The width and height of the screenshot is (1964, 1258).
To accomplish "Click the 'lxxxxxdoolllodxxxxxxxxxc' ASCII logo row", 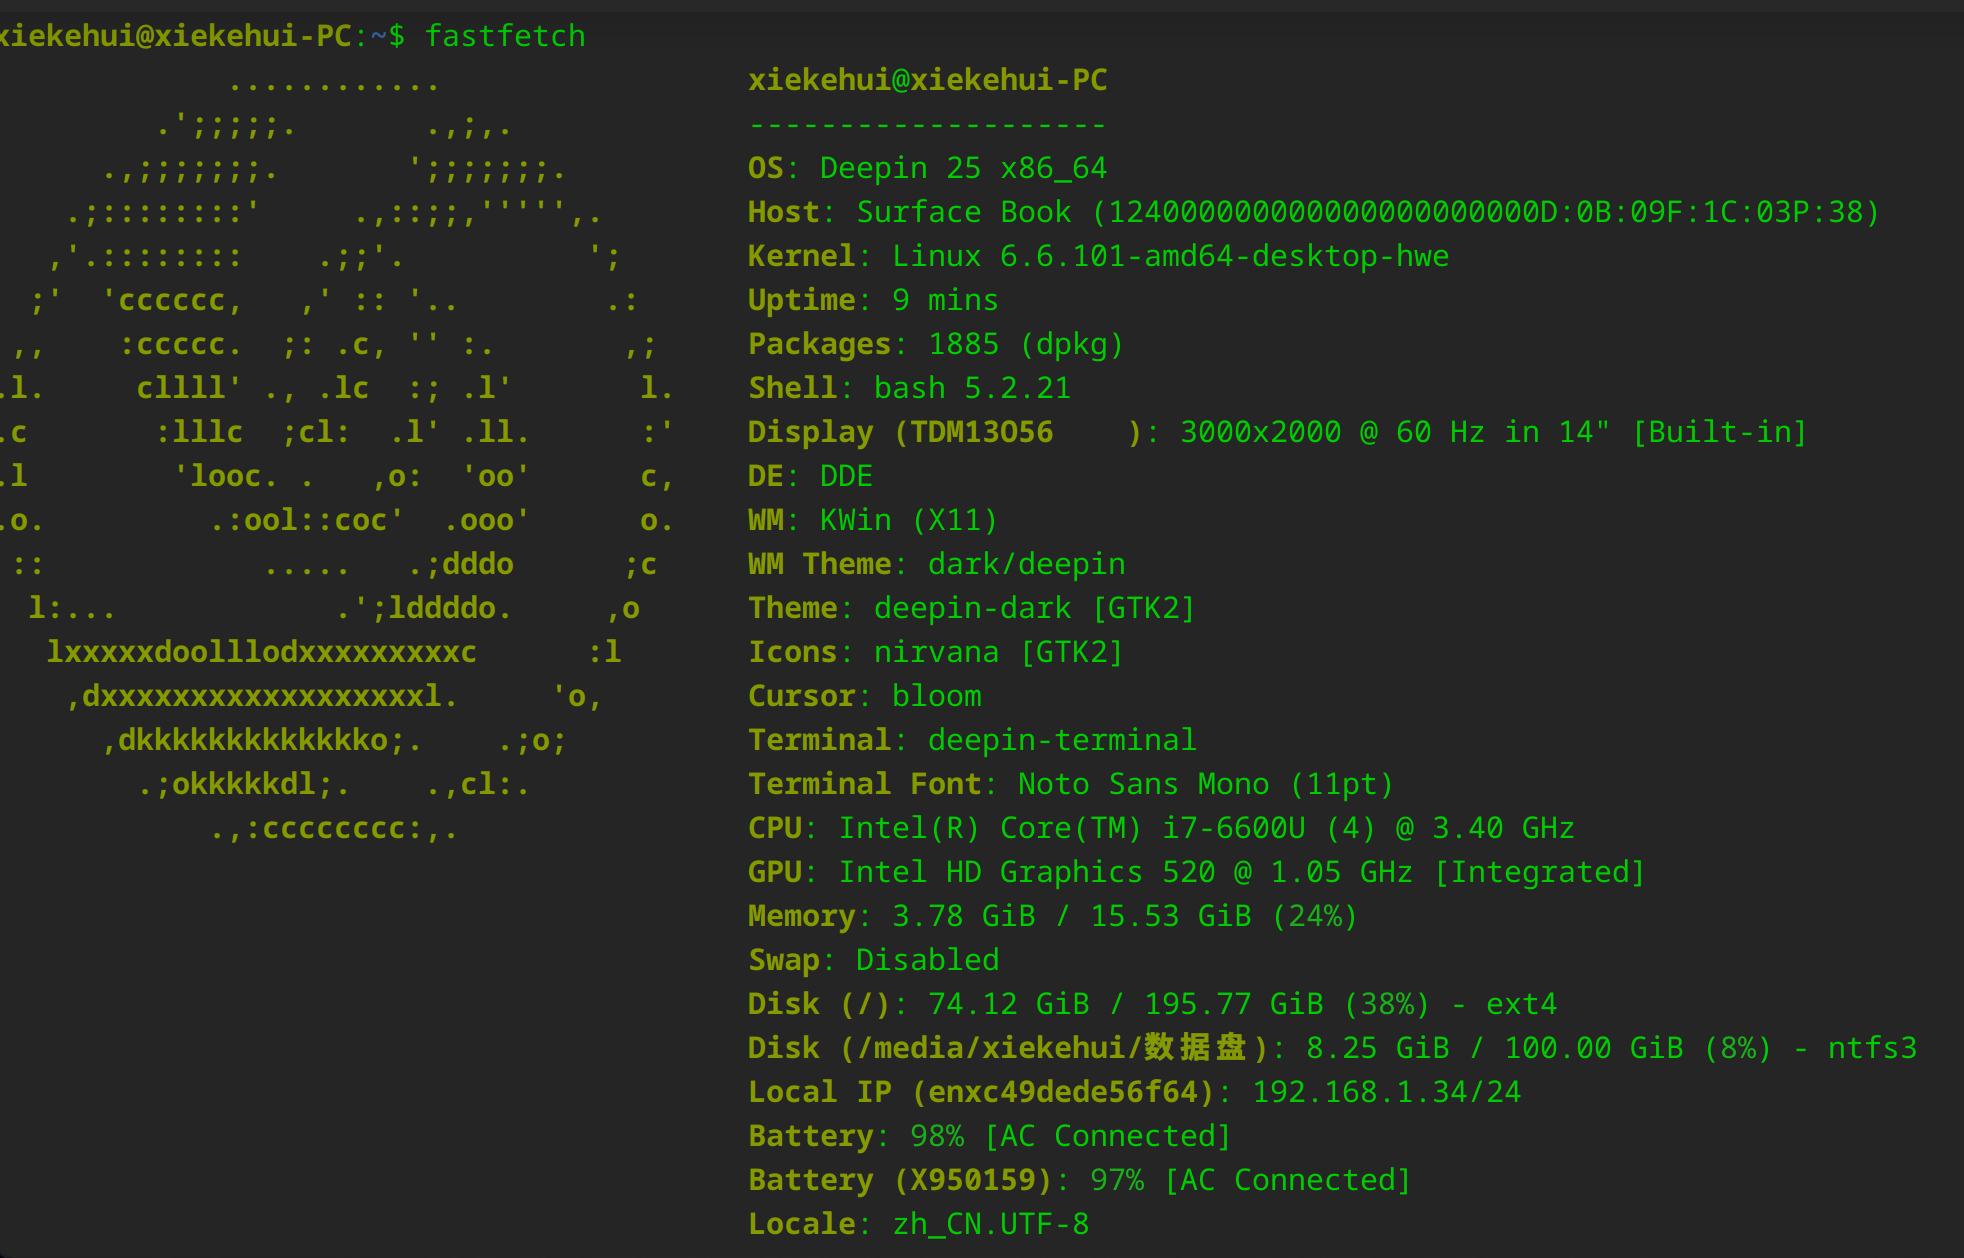I will (x=262, y=652).
